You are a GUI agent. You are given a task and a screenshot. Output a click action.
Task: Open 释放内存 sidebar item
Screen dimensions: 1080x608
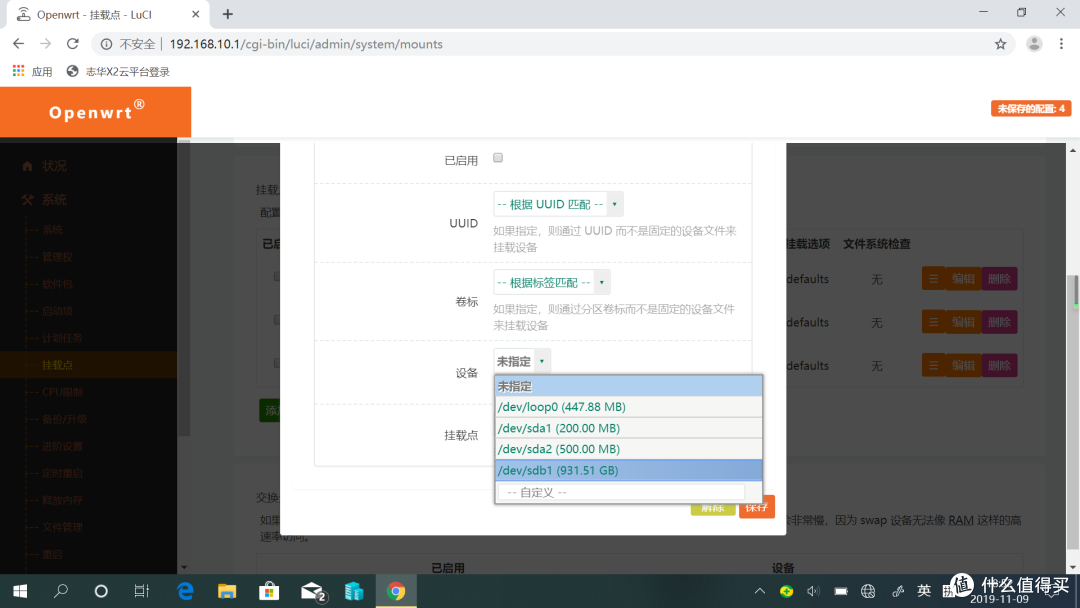pyautogui.click(x=62, y=500)
